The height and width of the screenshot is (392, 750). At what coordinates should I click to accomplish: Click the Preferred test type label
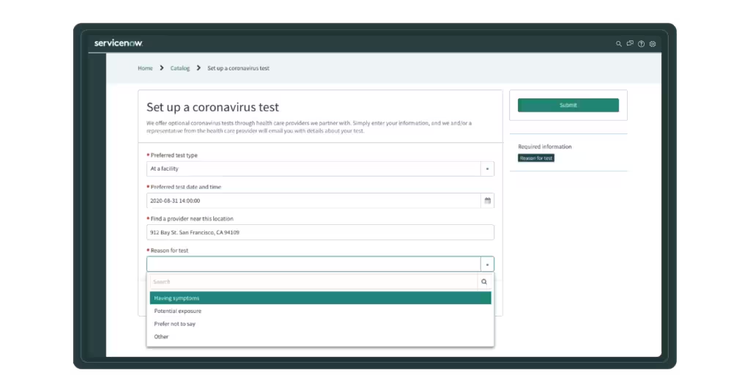[x=174, y=155]
